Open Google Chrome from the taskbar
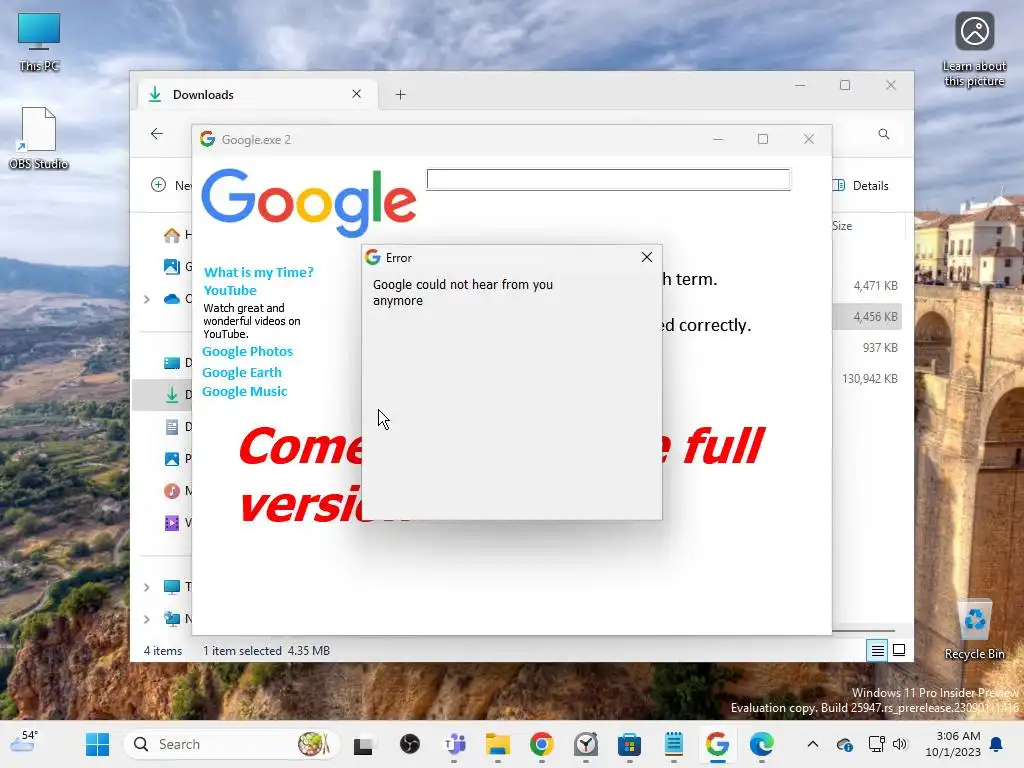1024x768 pixels. 541,744
